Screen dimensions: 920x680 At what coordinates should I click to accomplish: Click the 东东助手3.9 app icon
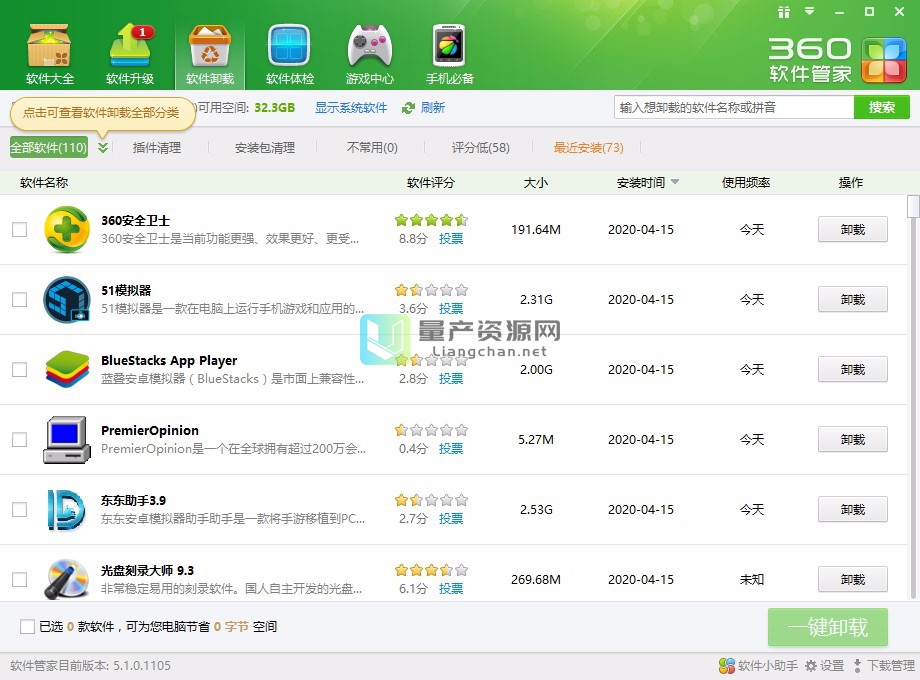pyautogui.click(x=67, y=509)
